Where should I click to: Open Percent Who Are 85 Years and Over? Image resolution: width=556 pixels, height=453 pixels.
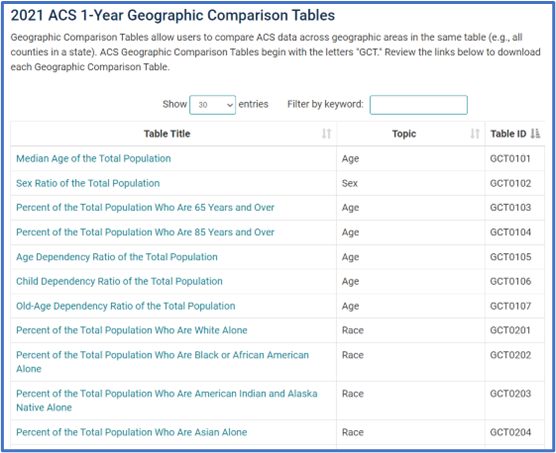click(x=145, y=232)
